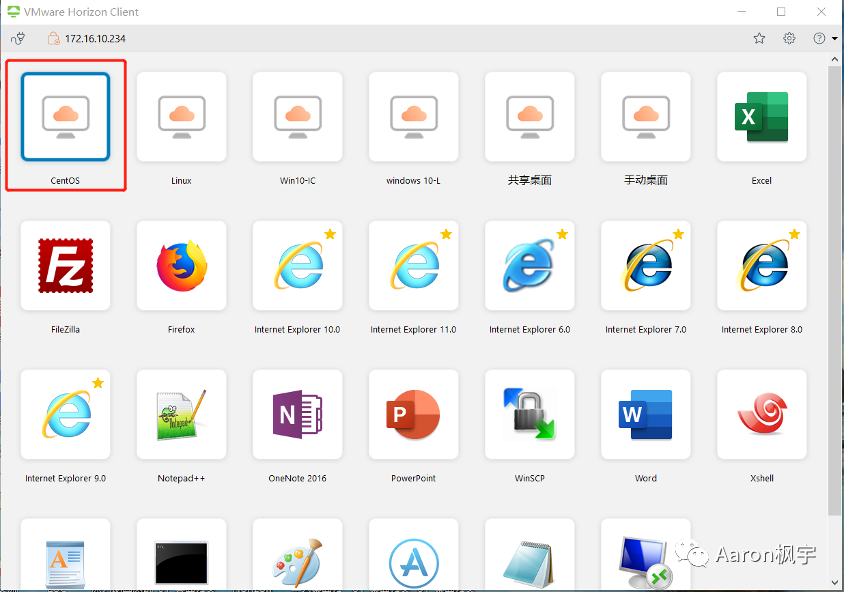This screenshot has height=592, width=844.
Task: Open Internet Explorer 11.0
Action: 413,265
